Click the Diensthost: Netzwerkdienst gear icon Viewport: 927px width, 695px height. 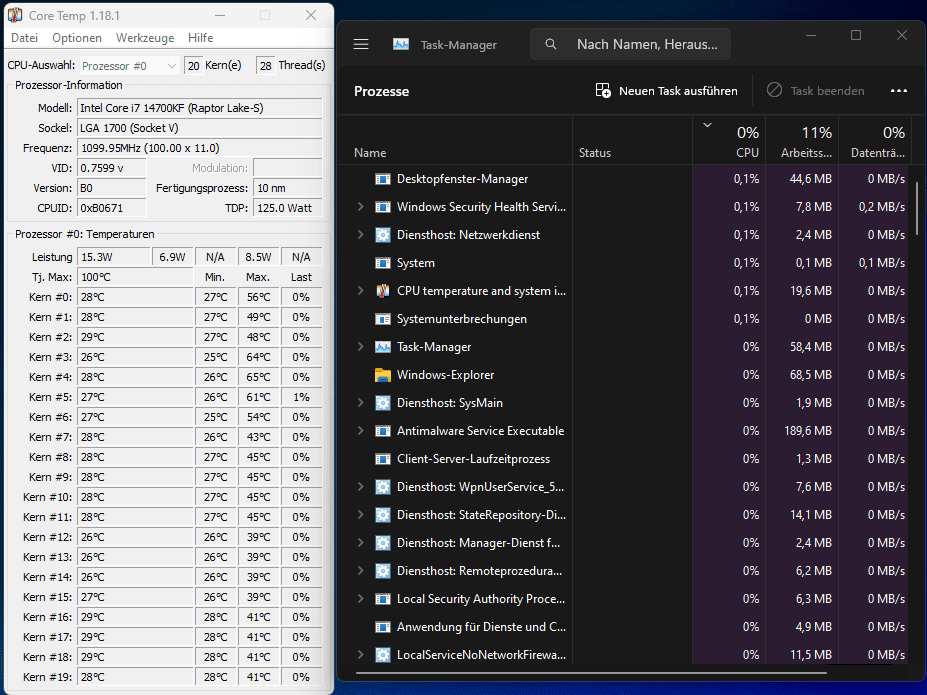(383, 235)
